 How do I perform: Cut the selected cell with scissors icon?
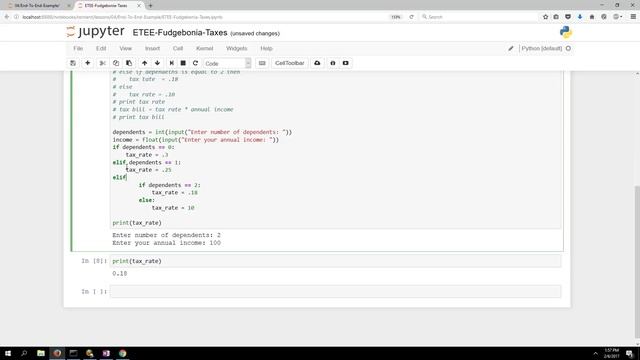coord(102,63)
